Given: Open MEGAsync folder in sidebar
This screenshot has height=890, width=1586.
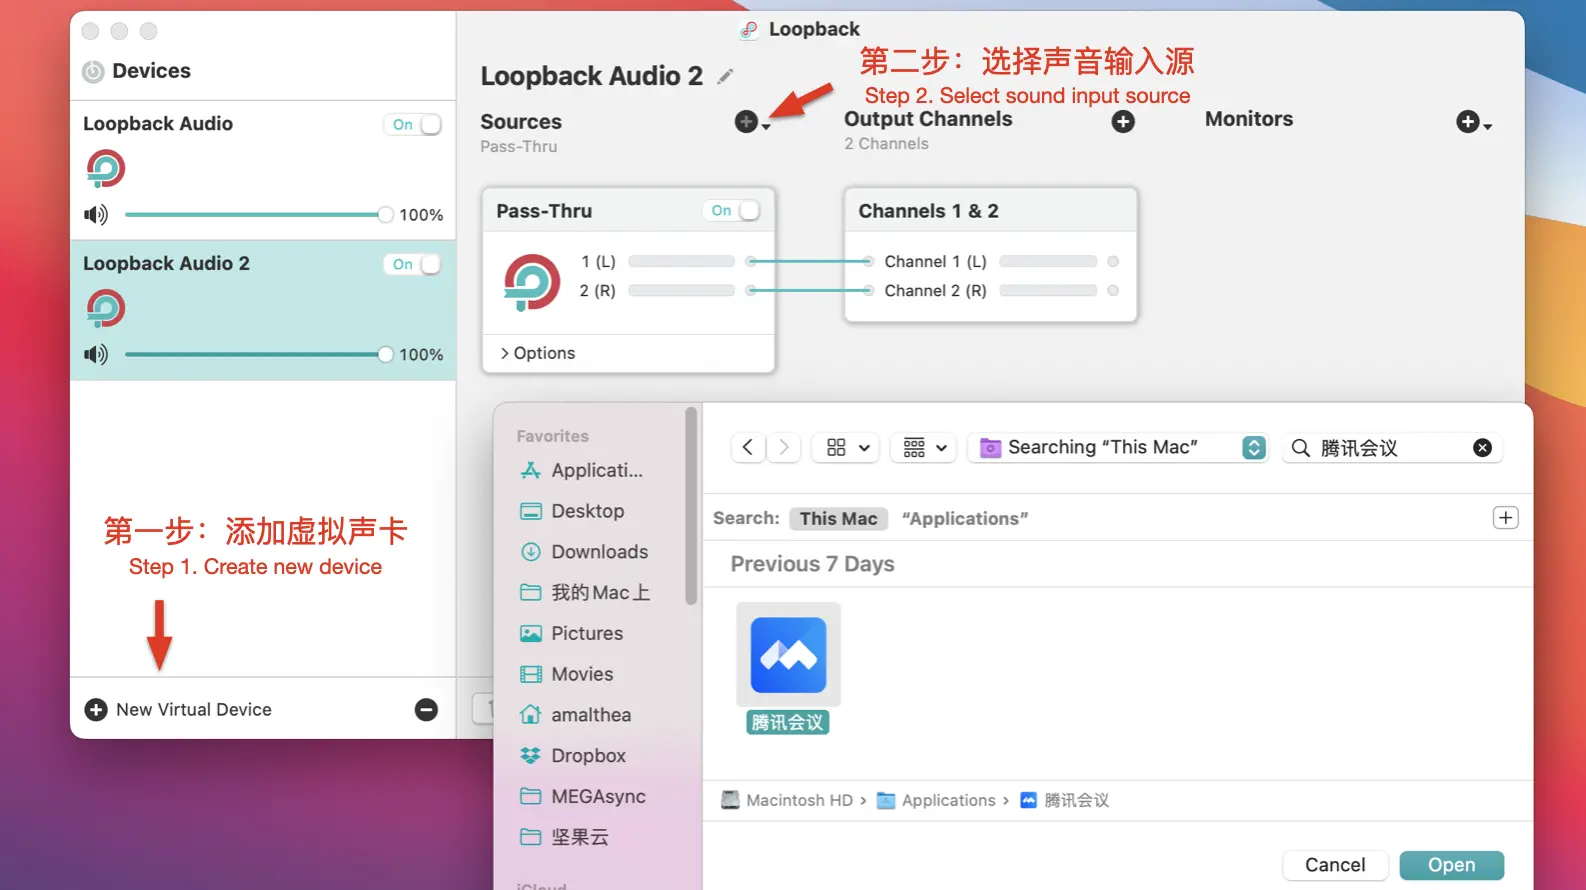Looking at the screenshot, I should [x=583, y=797].
